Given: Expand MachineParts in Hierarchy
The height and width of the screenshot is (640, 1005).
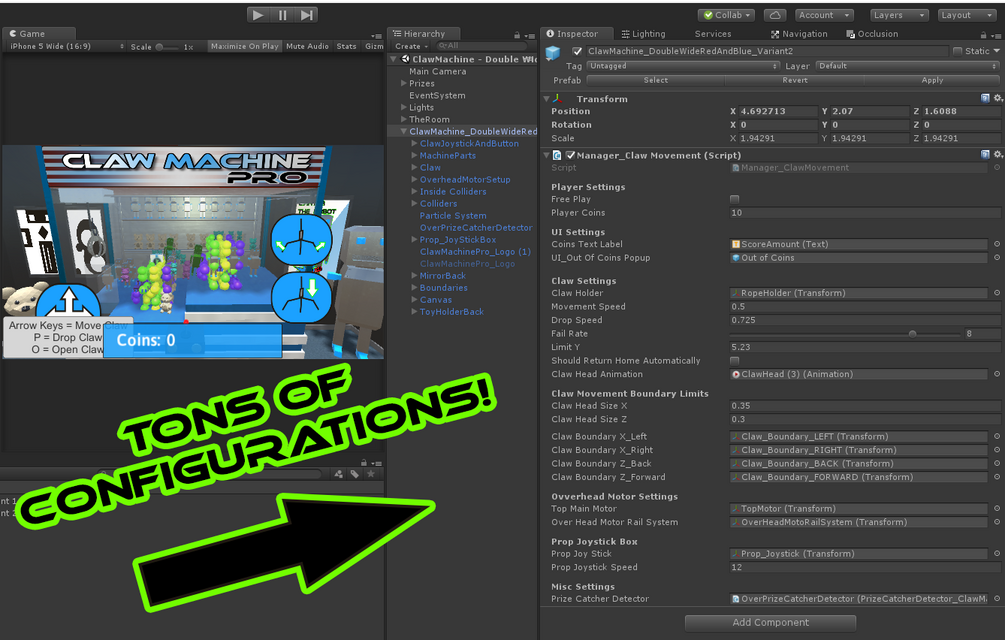Looking at the screenshot, I should point(414,156).
